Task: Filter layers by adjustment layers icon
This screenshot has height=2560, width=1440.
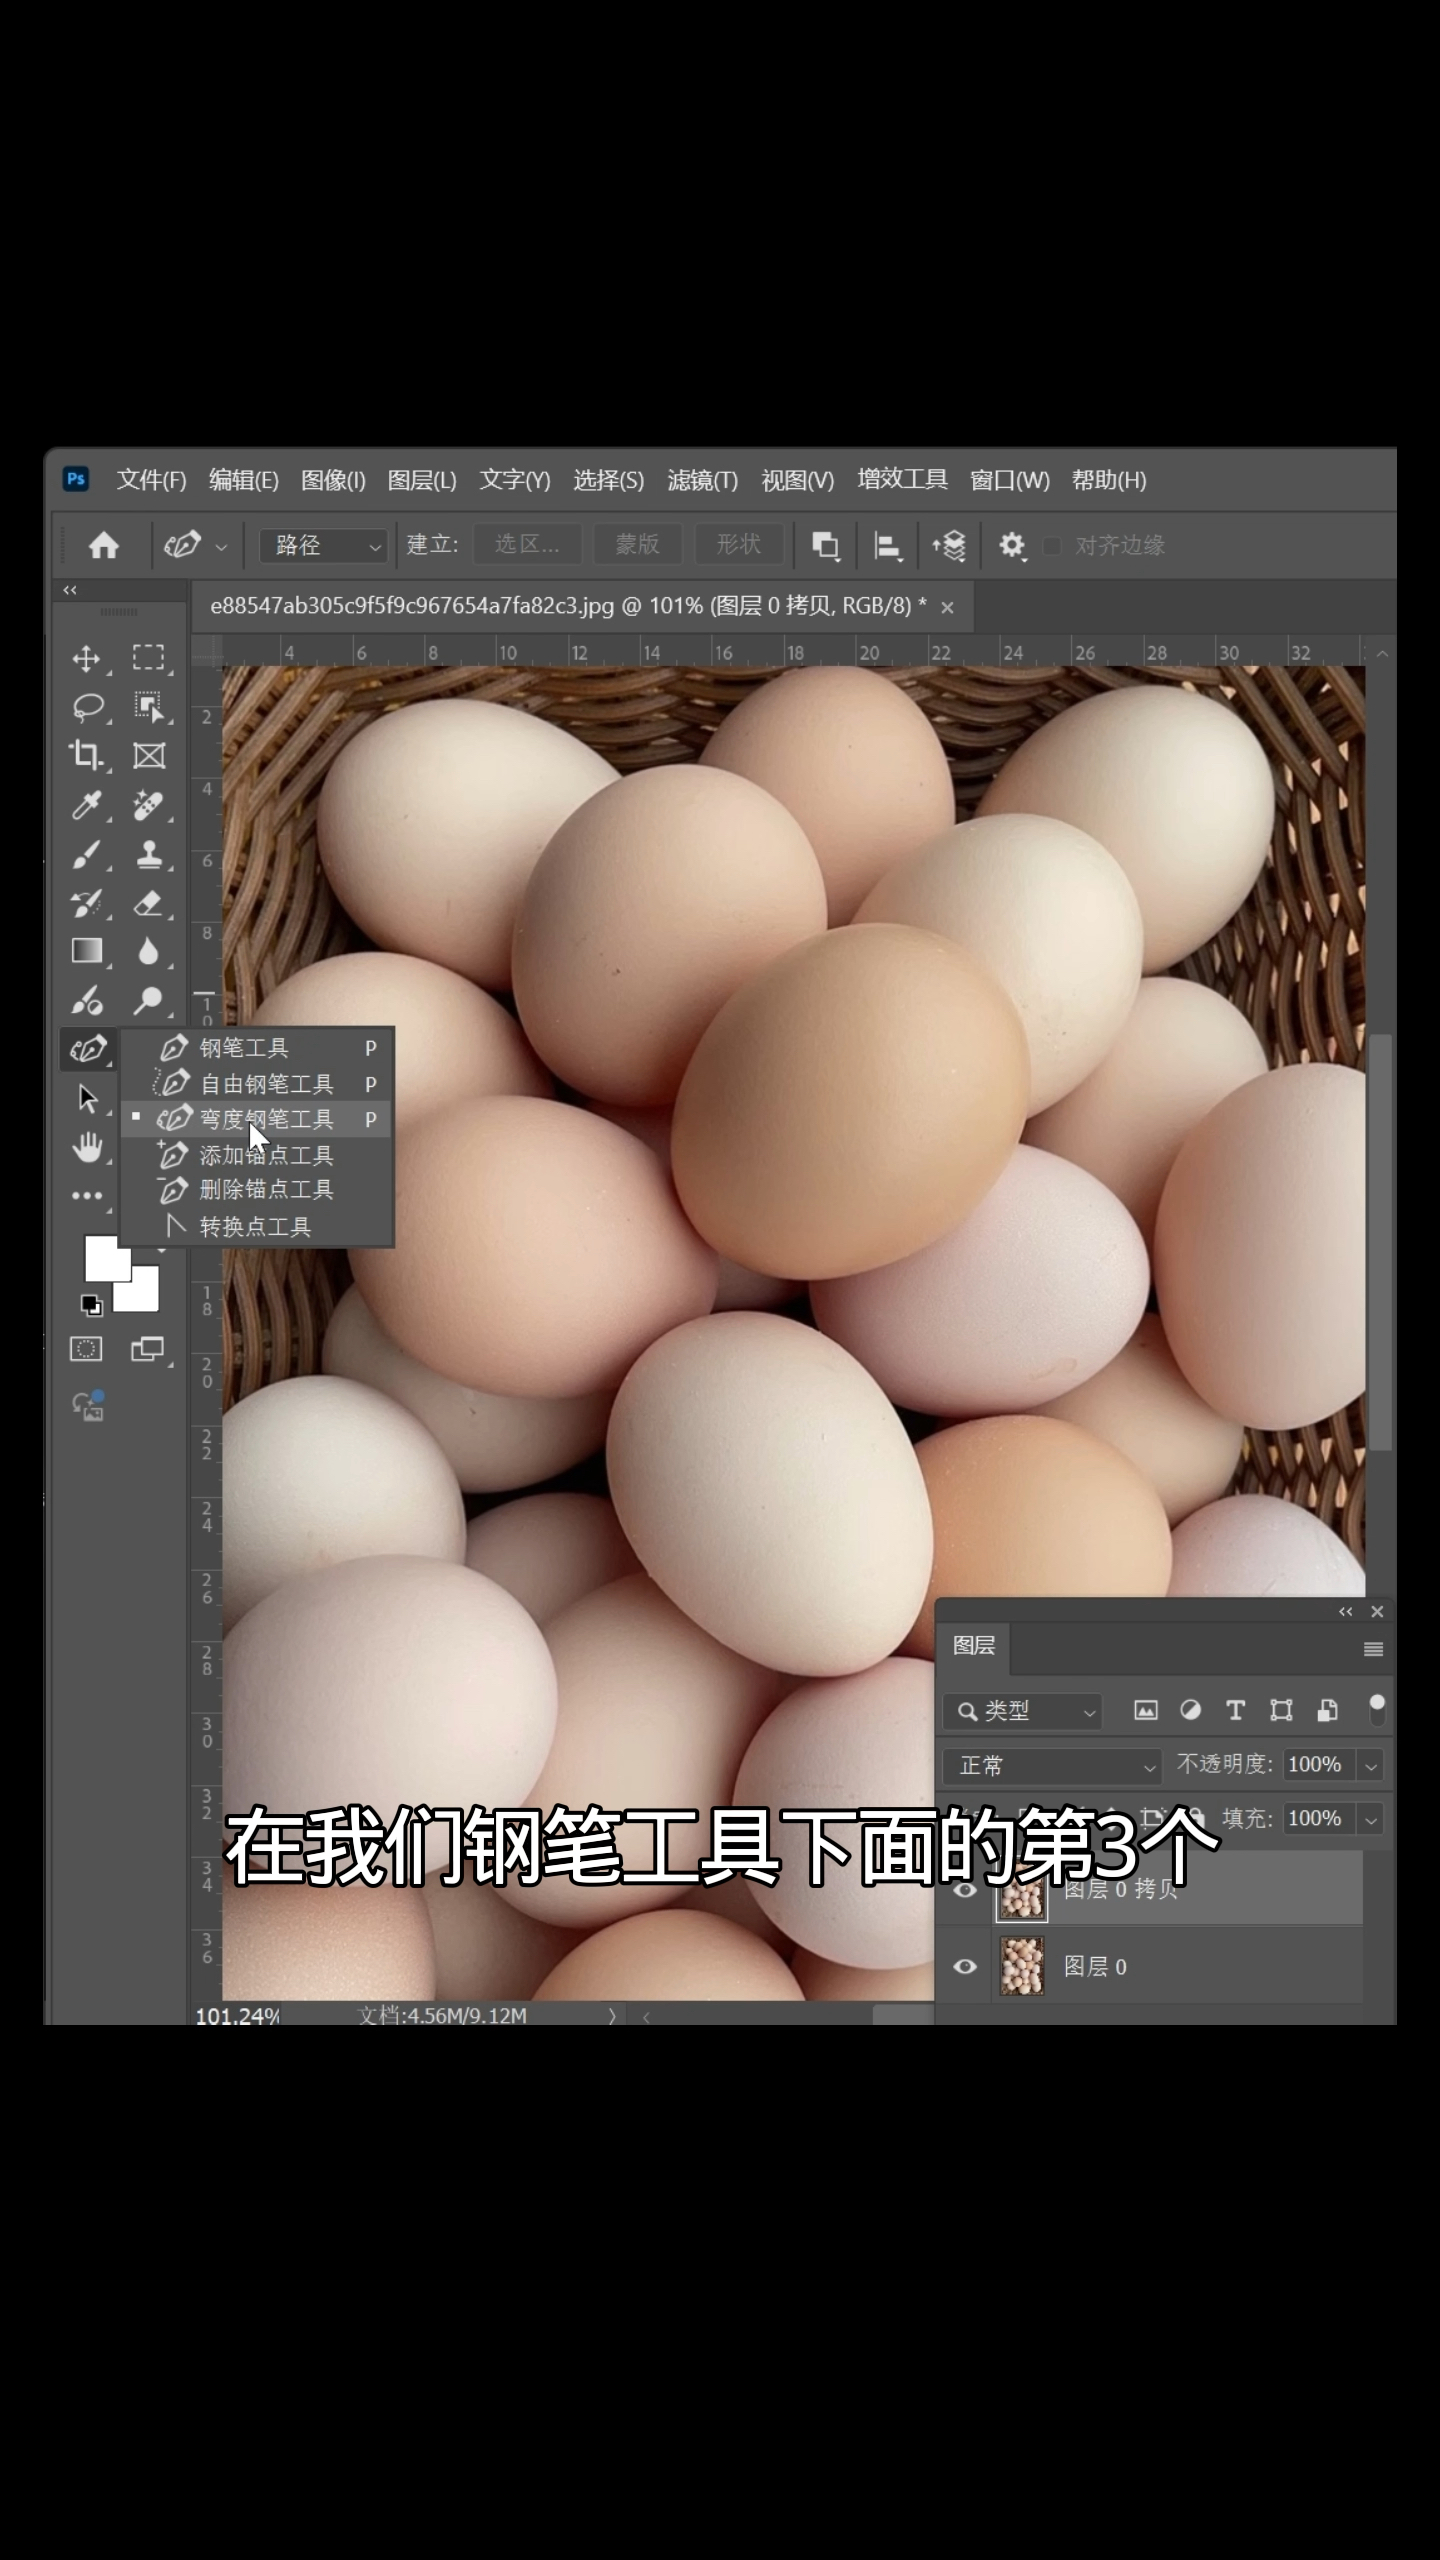Action: click(1190, 1710)
